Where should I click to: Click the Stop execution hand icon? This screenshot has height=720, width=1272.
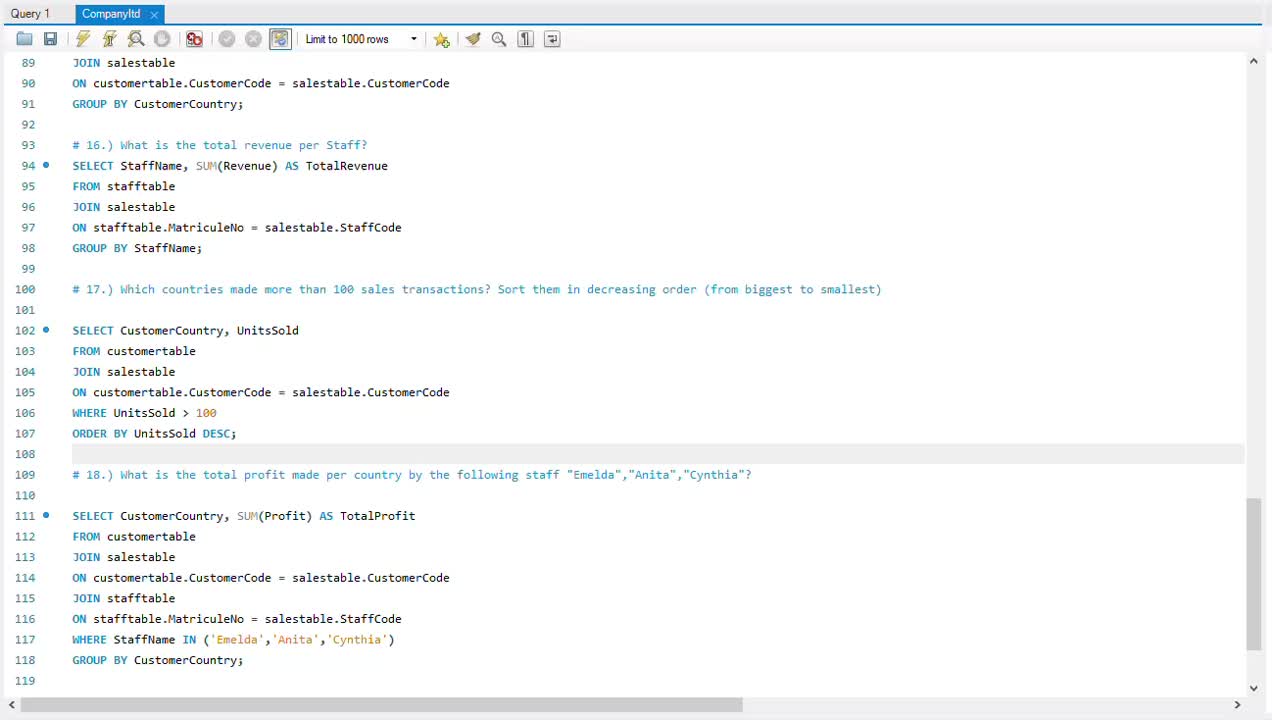(x=162, y=39)
